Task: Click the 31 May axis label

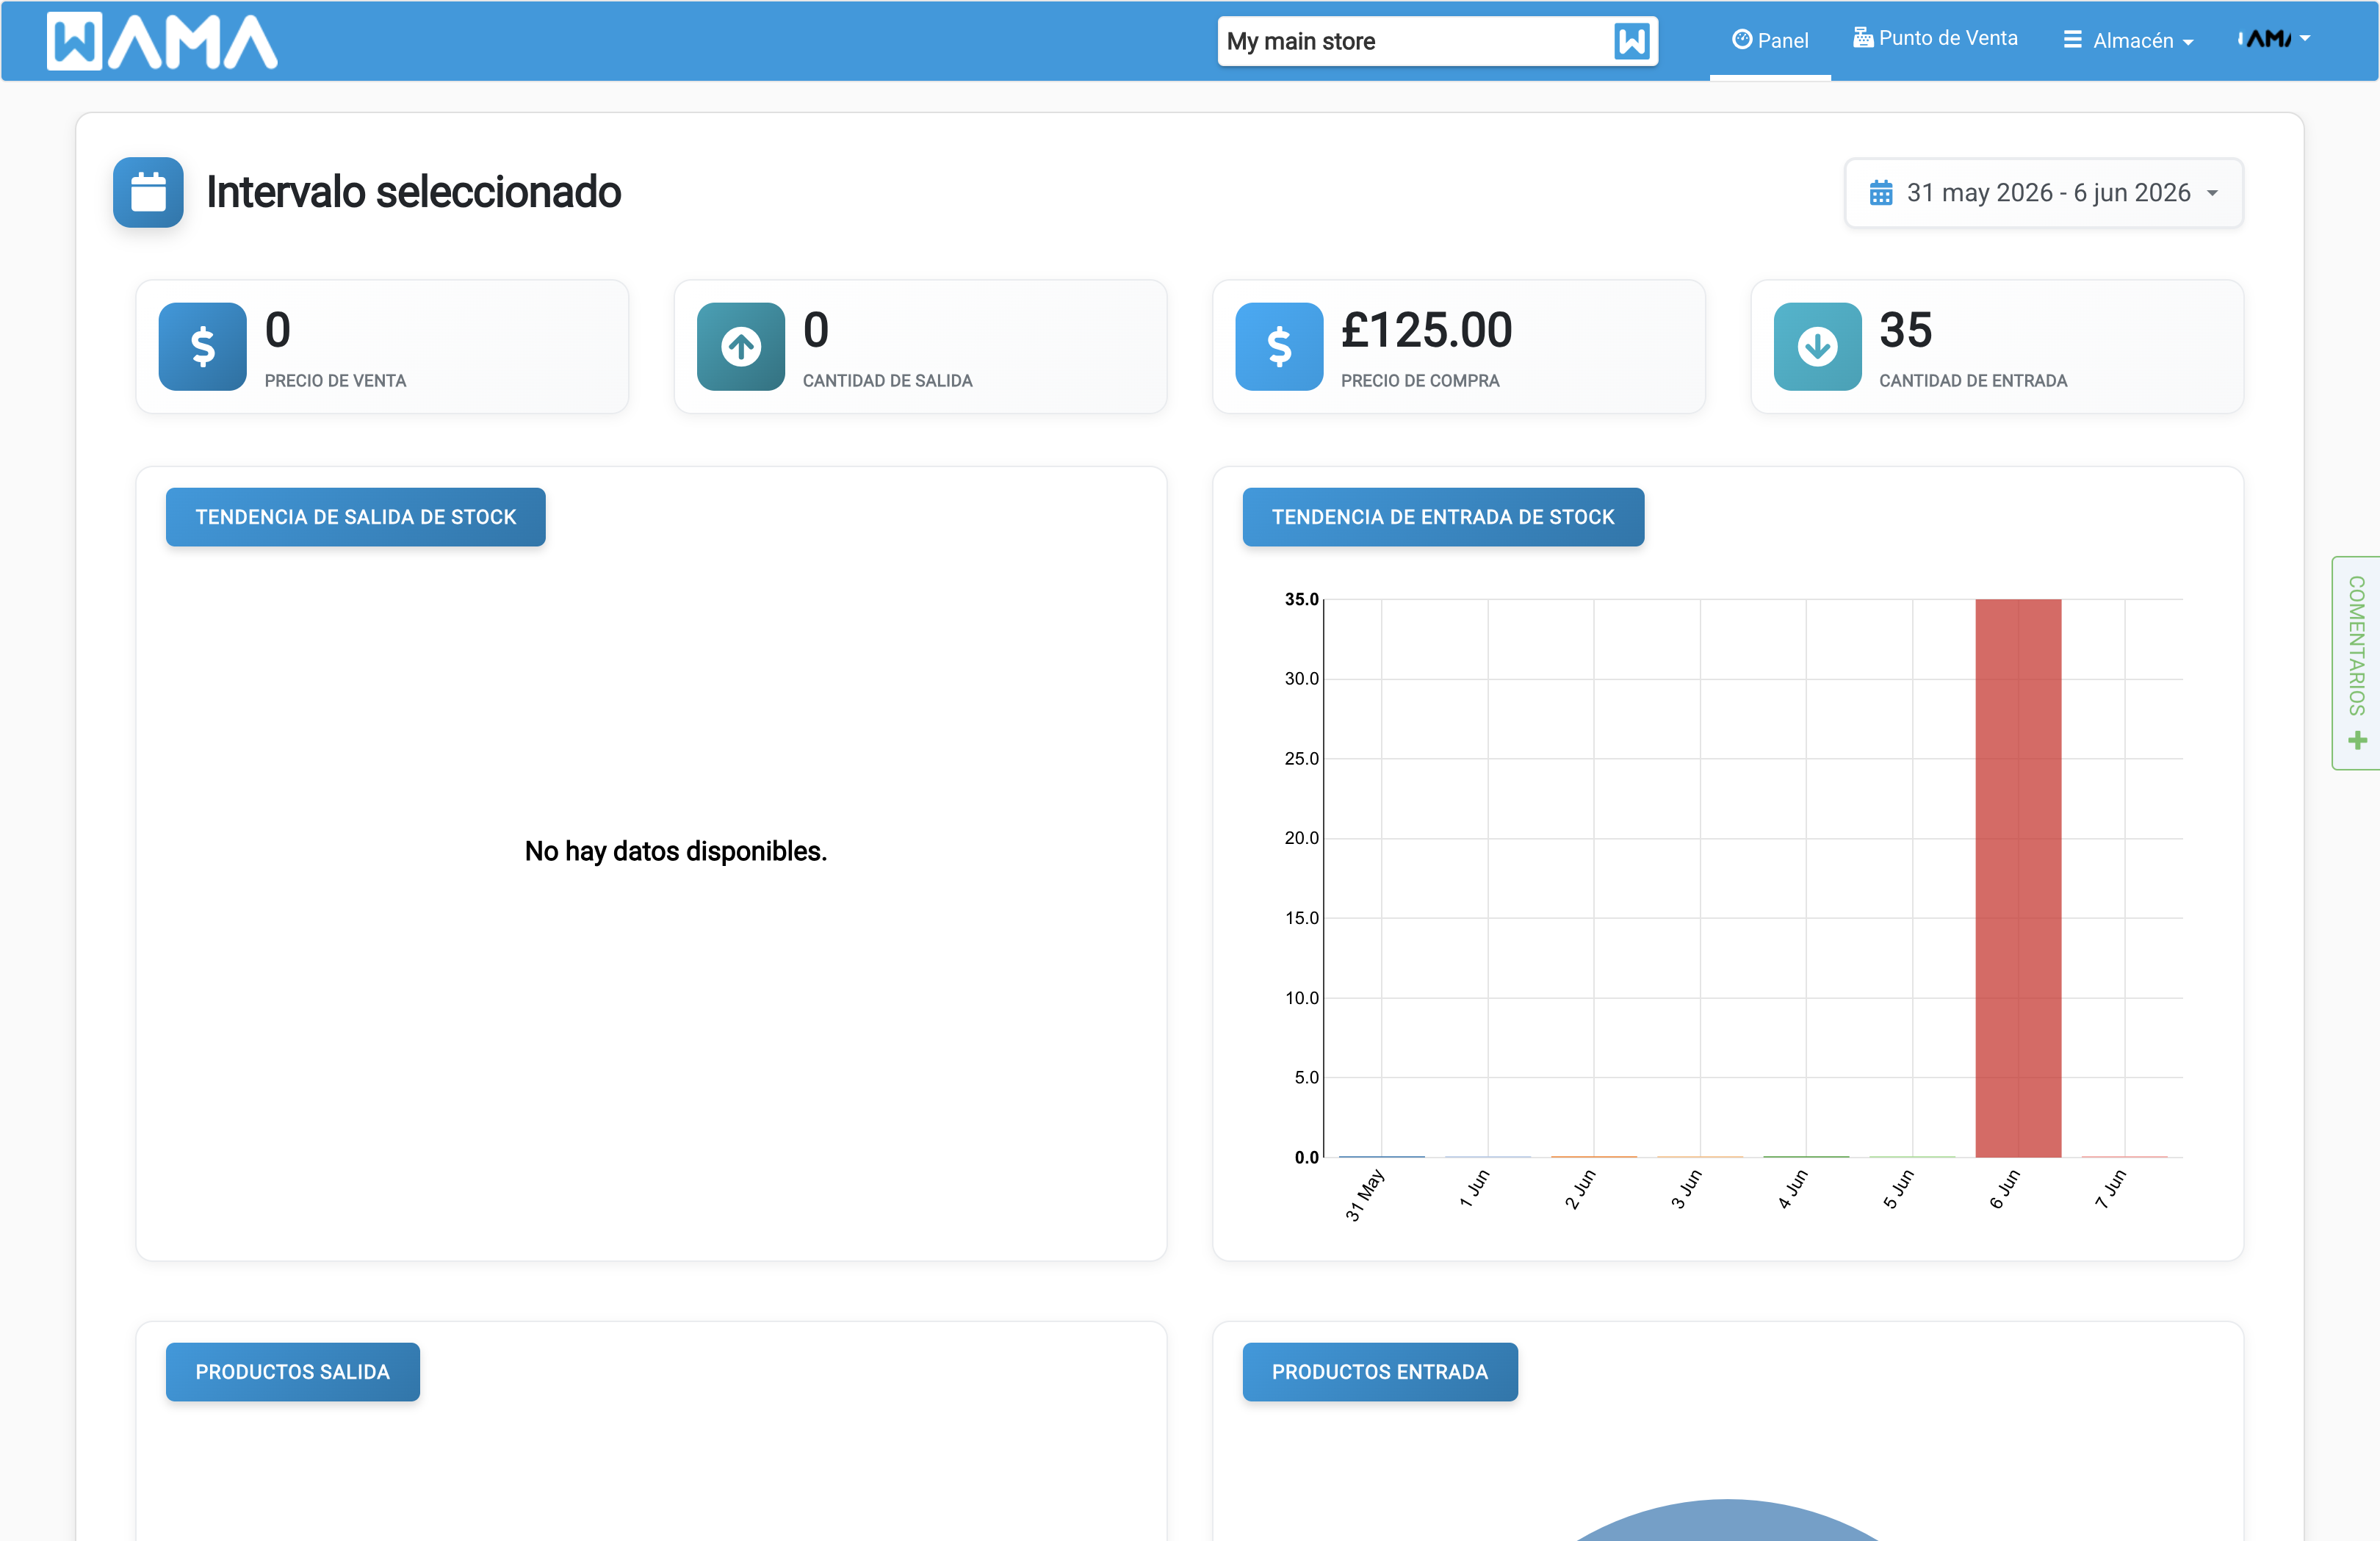Action: pyautogui.click(x=1365, y=1195)
